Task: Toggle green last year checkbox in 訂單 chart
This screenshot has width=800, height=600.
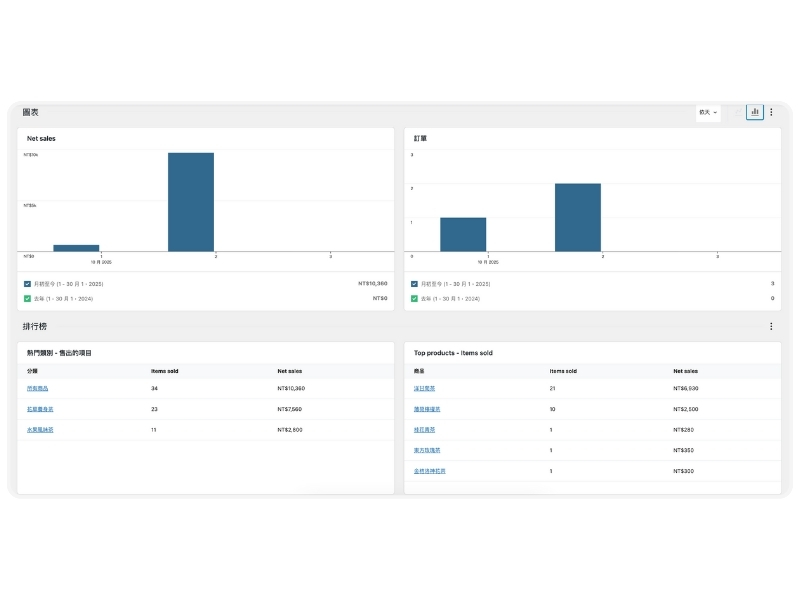Action: point(414,298)
